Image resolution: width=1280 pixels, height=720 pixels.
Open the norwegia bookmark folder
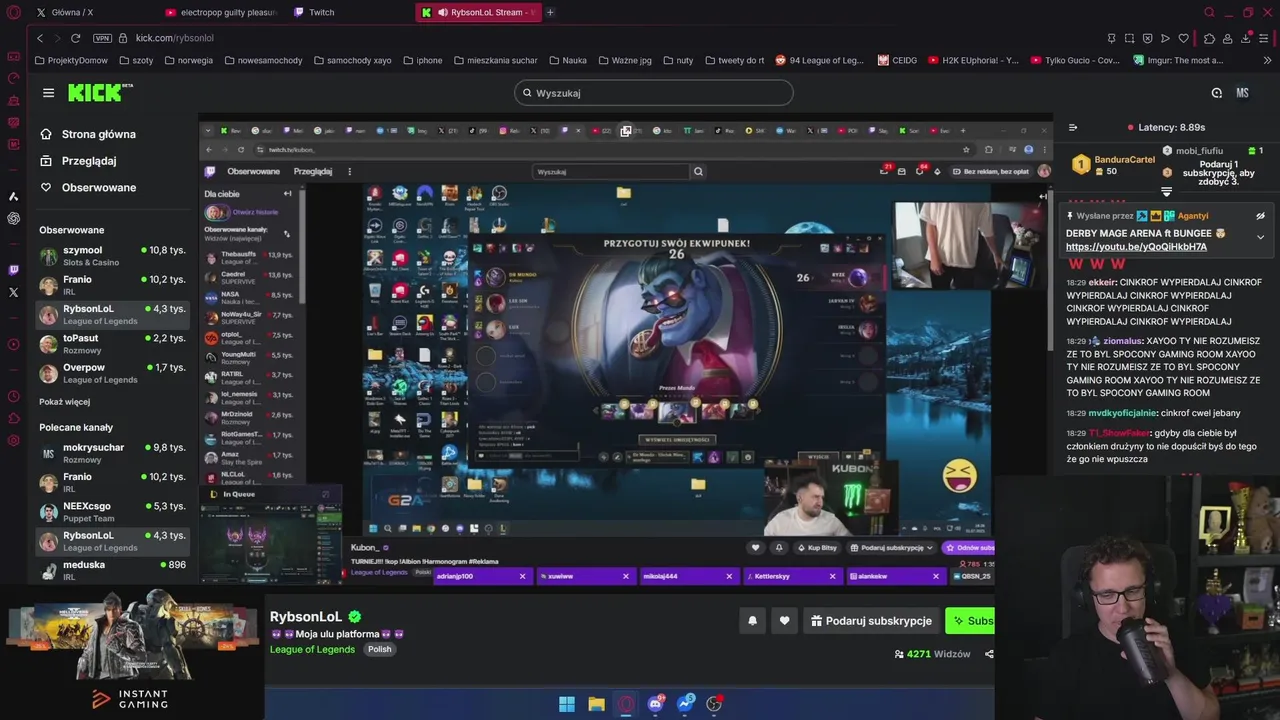pos(188,60)
